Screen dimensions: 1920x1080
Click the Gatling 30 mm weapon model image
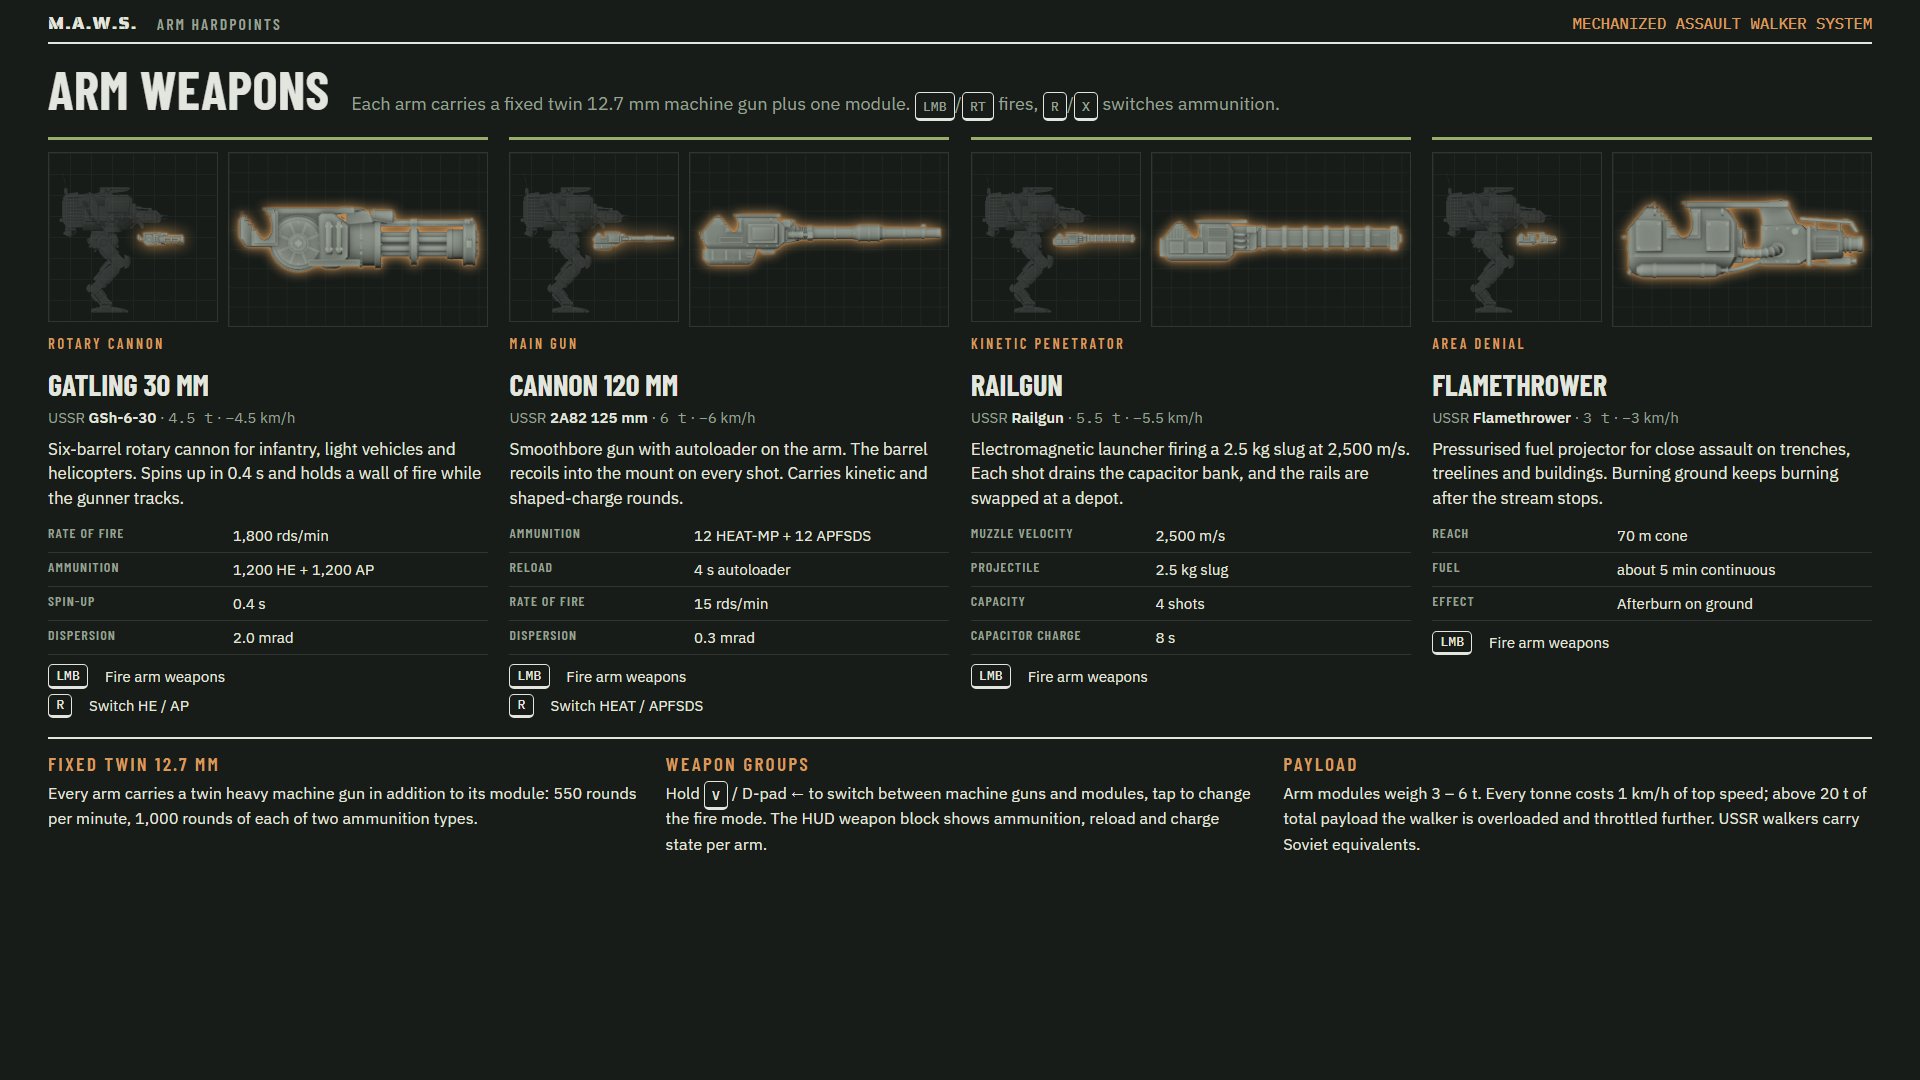[x=358, y=239]
